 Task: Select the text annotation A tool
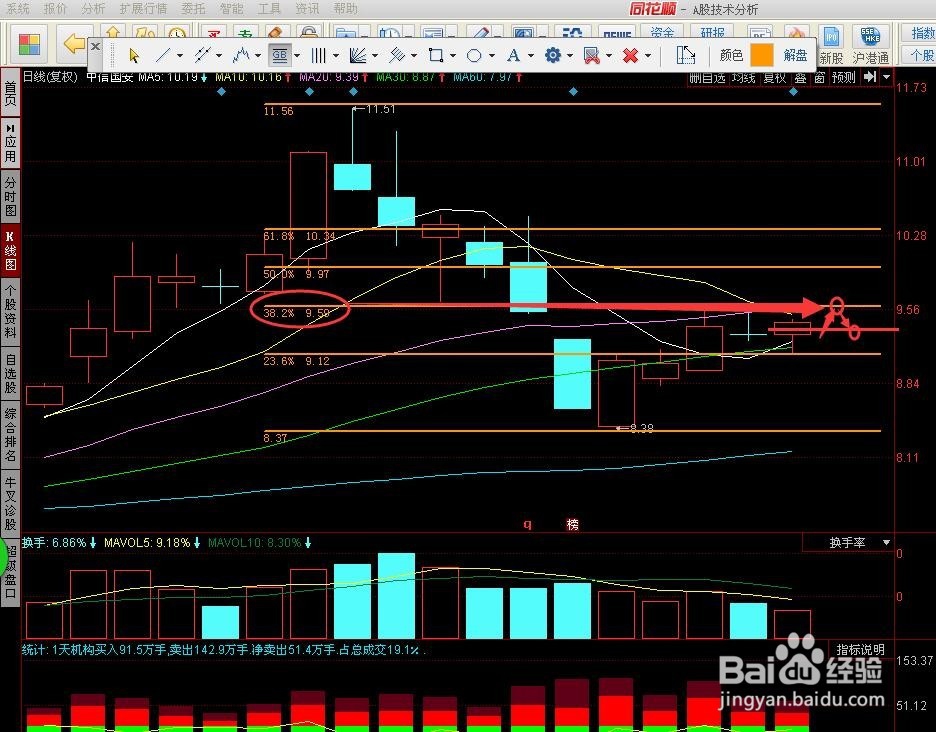pyautogui.click(x=513, y=56)
